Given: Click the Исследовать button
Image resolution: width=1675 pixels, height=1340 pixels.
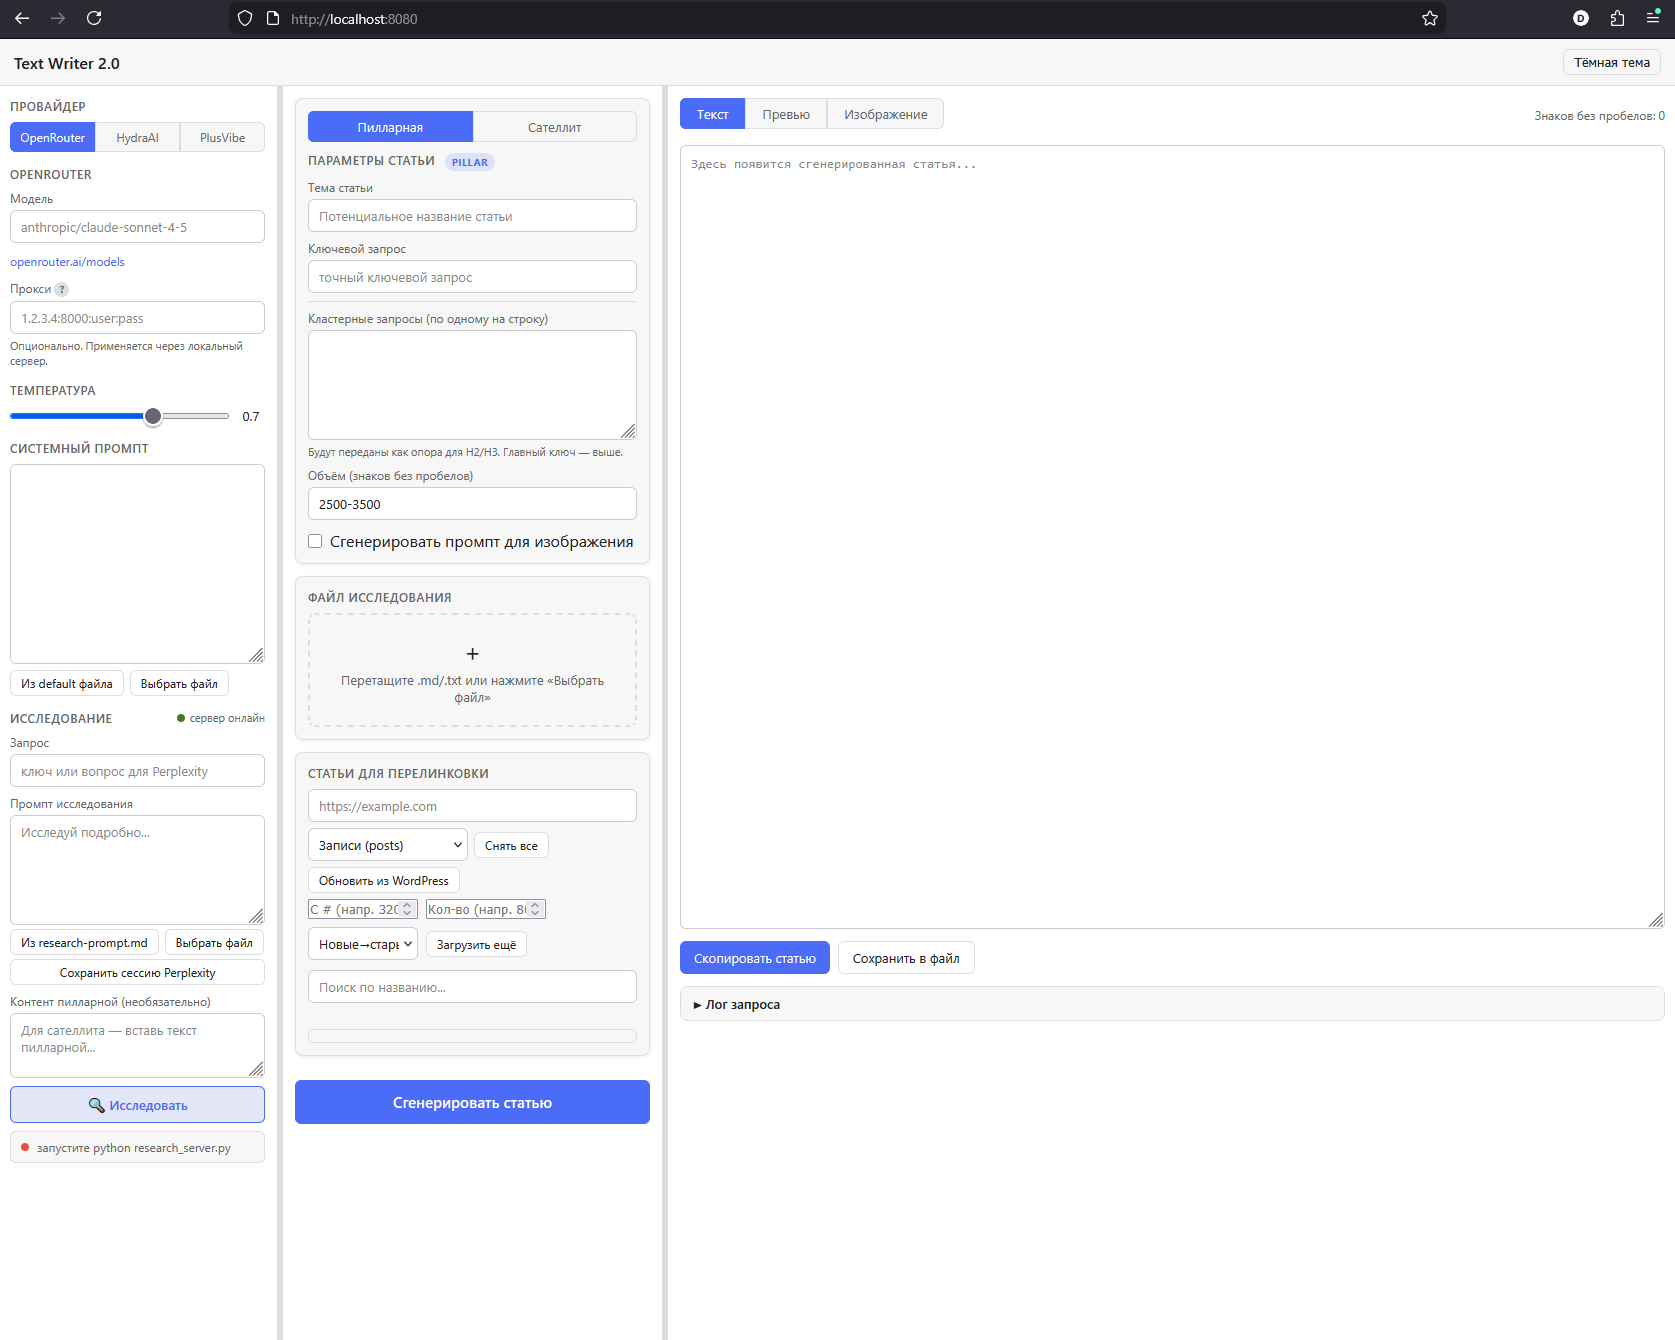Looking at the screenshot, I should pyautogui.click(x=137, y=1105).
